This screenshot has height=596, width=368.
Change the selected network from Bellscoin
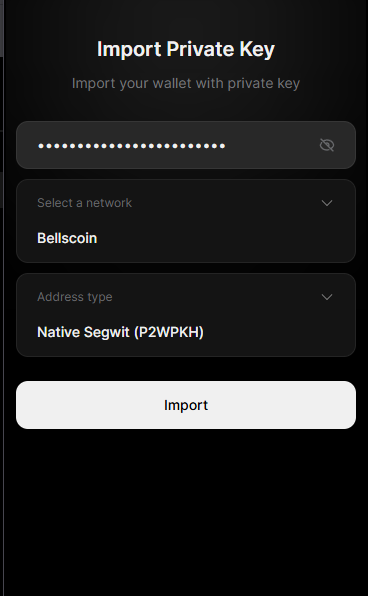186,221
